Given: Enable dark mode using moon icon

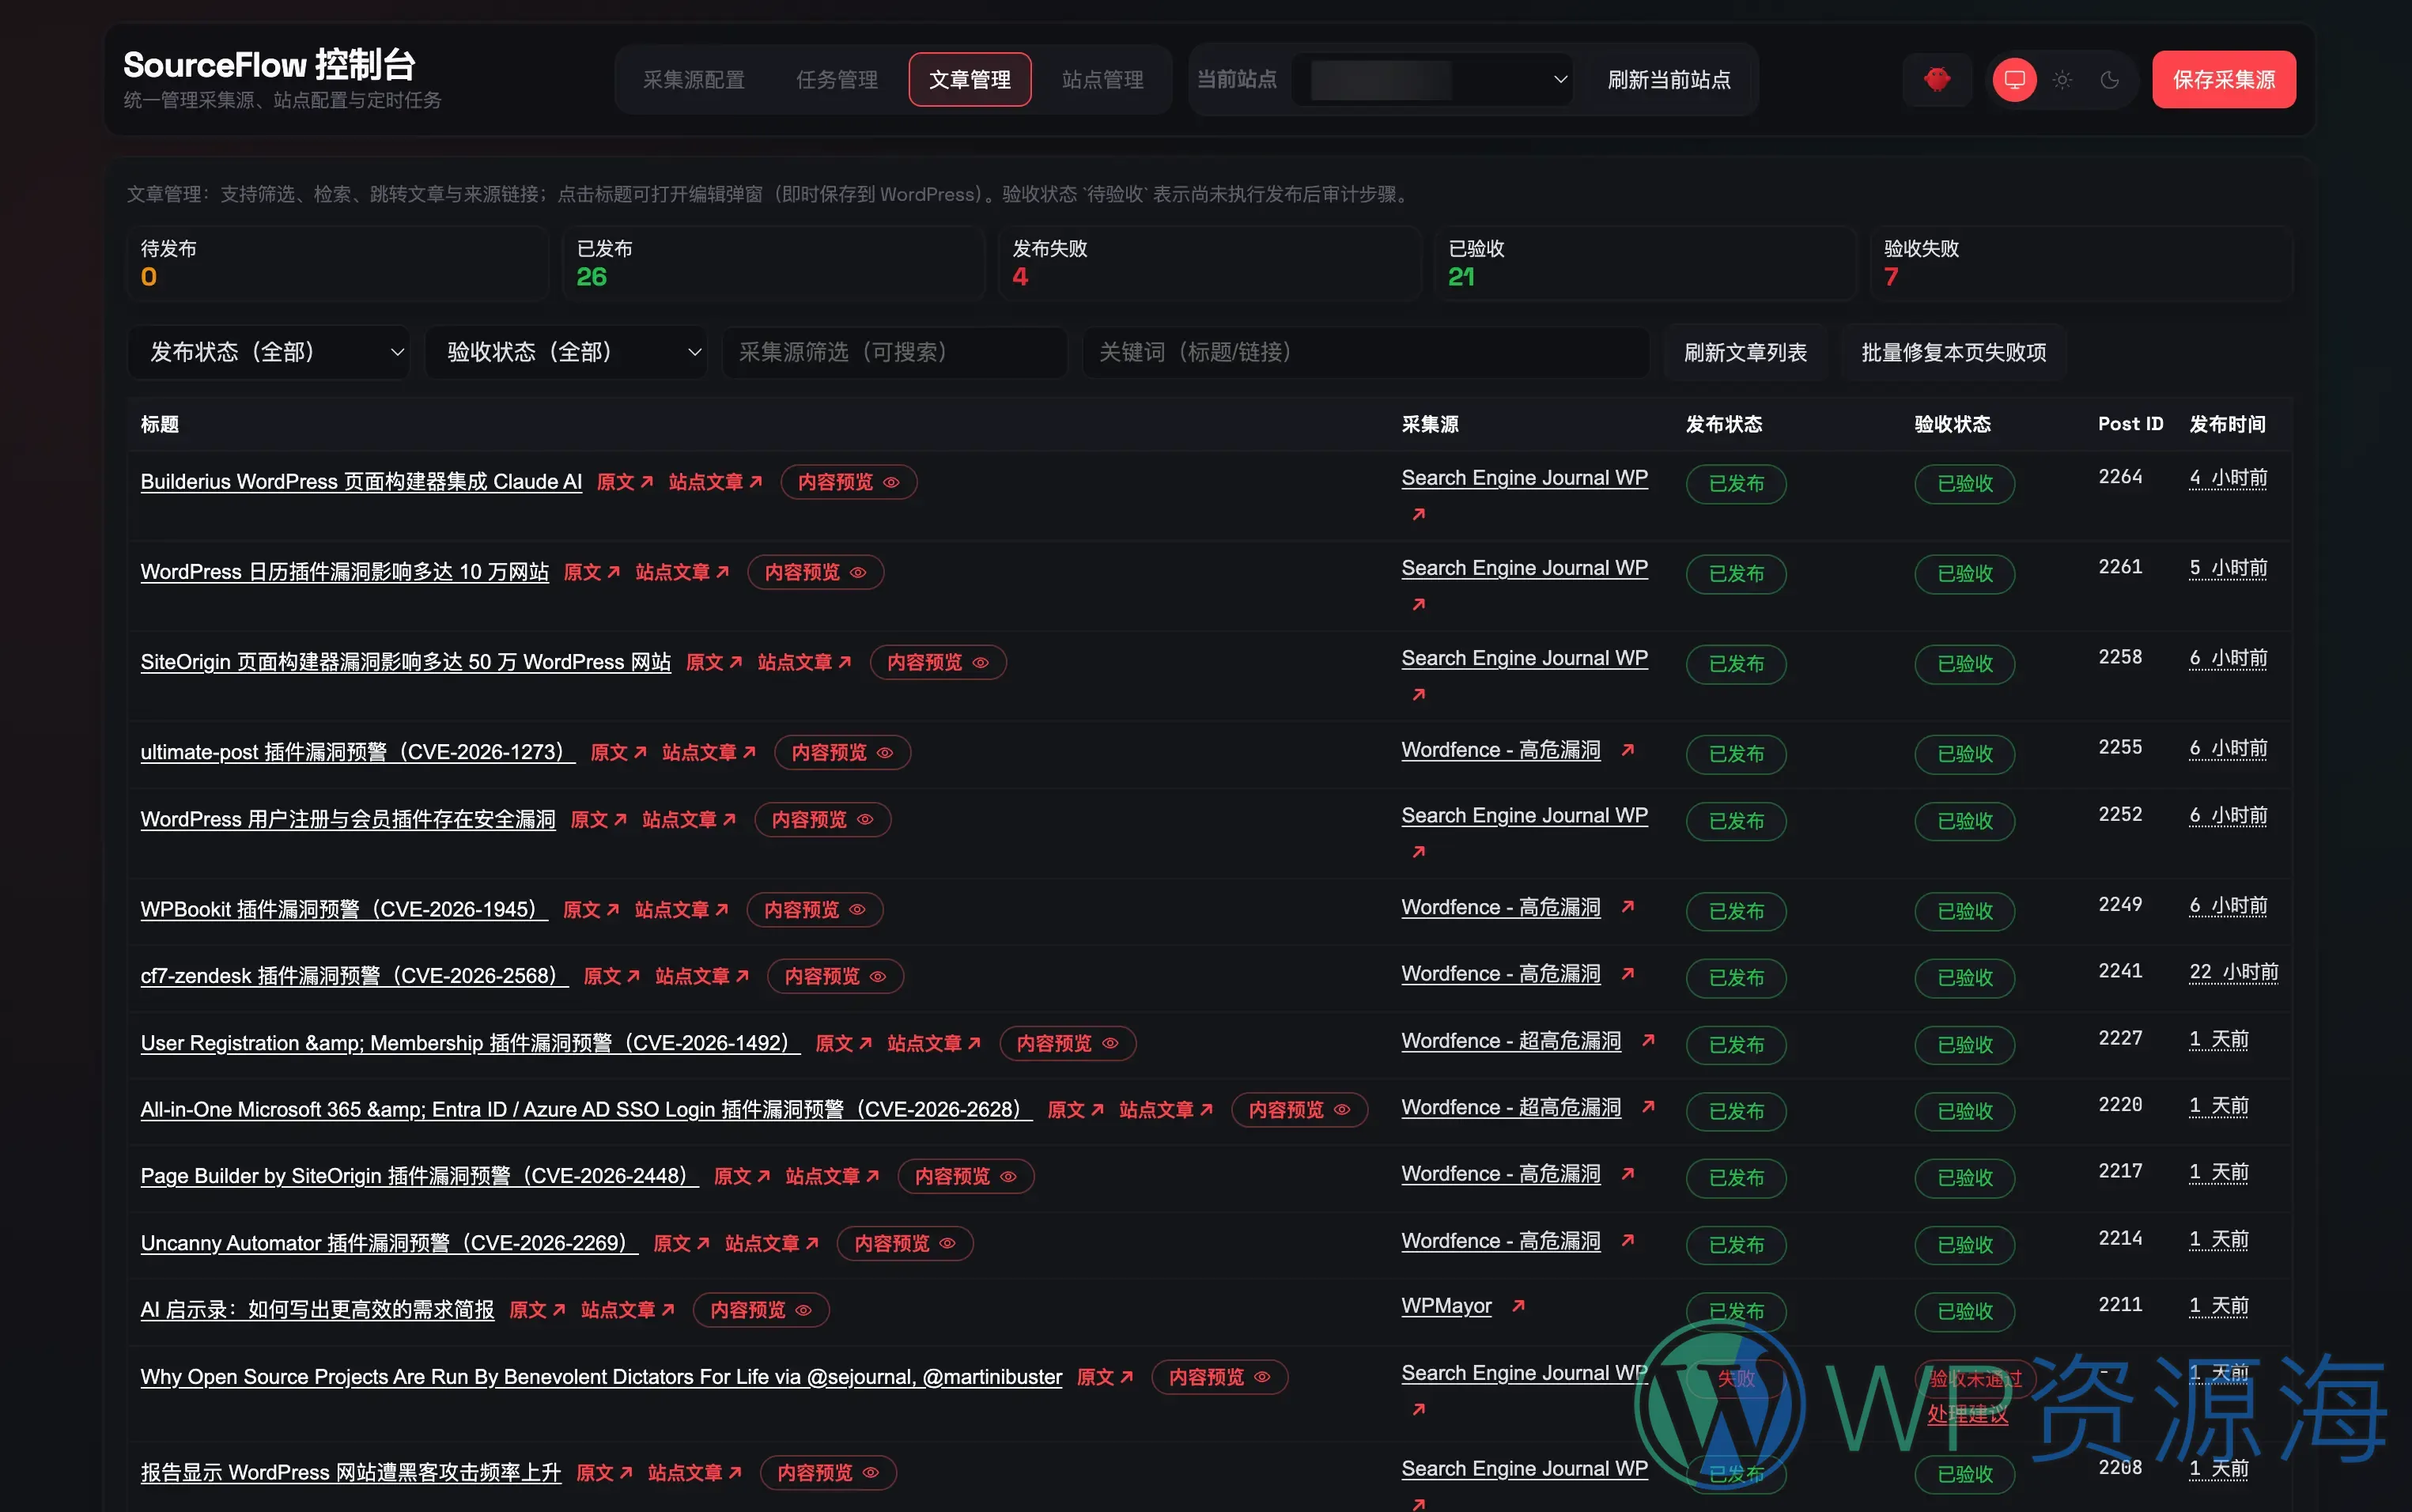Looking at the screenshot, I should point(2110,79).
